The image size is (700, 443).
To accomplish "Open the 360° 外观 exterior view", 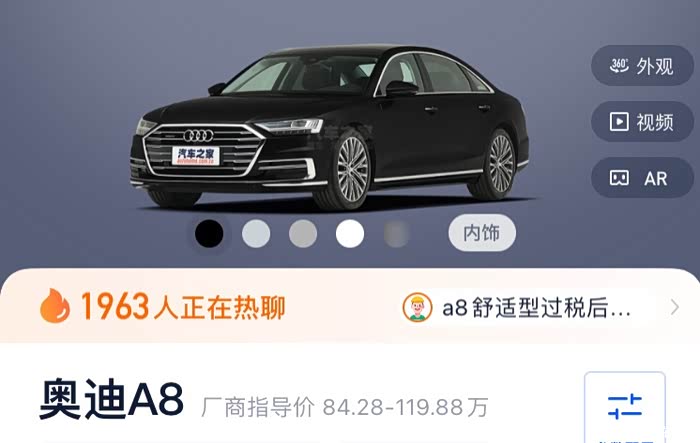I will coord(642,66).
